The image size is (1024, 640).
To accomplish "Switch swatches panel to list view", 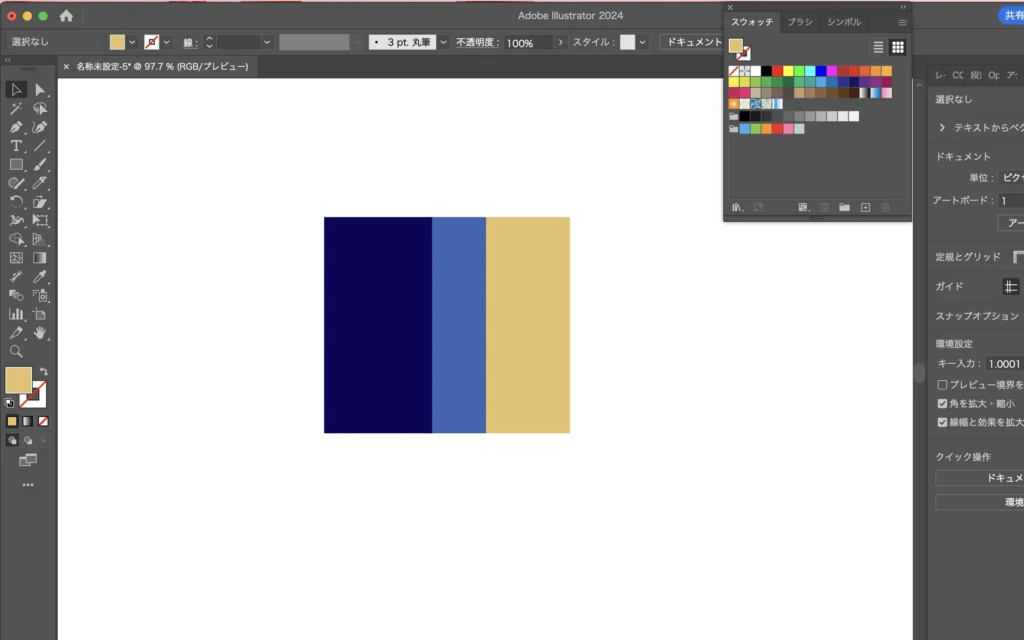I will click(878, 47).
